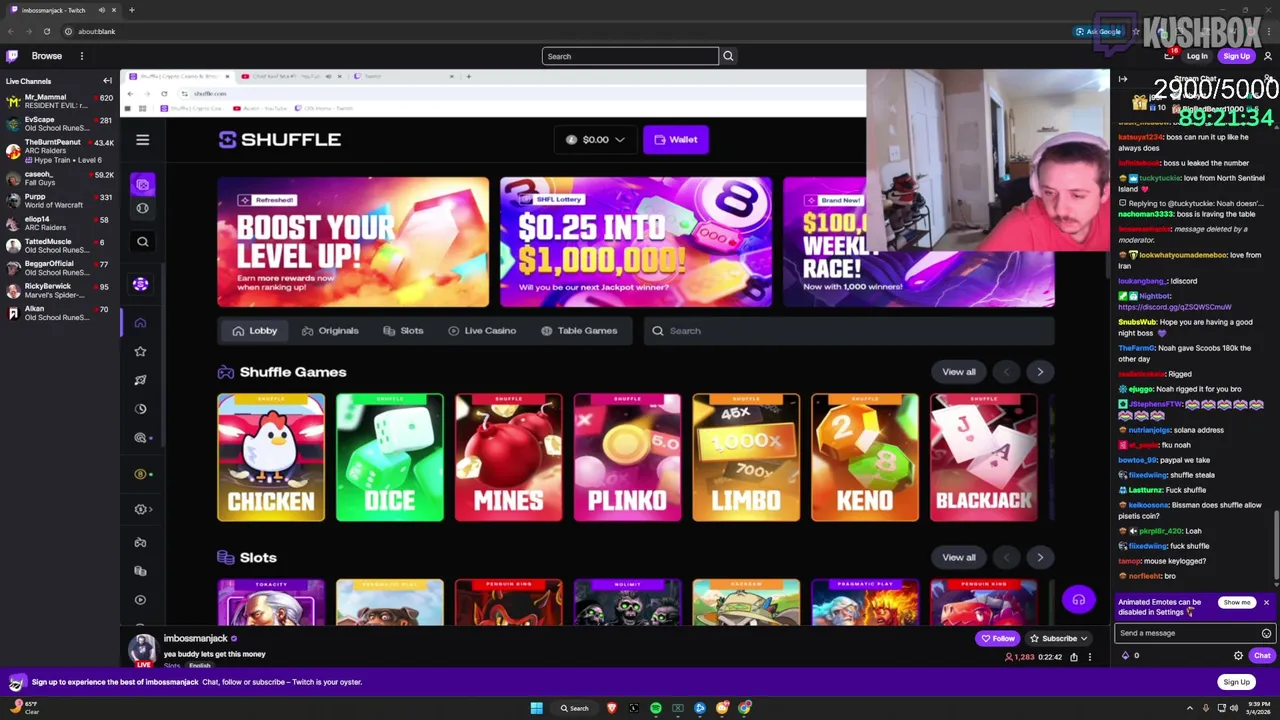The height and width of the screenshot is (720, 1280).
Task: Switch to the Slots tab
Action: [x=403, y=331]
